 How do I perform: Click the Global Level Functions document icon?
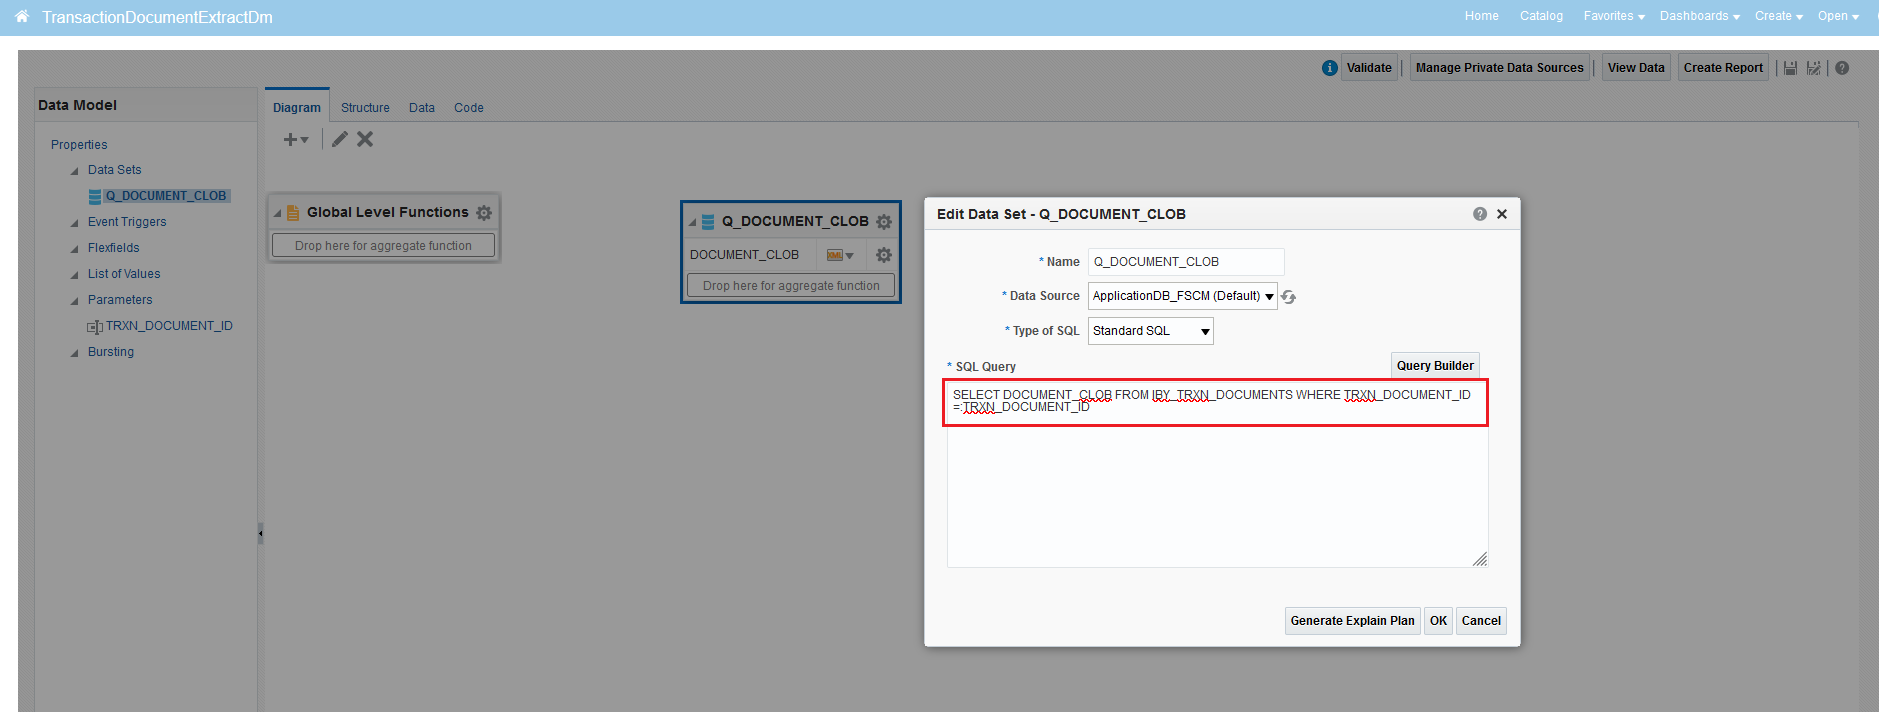pos(293,213)
